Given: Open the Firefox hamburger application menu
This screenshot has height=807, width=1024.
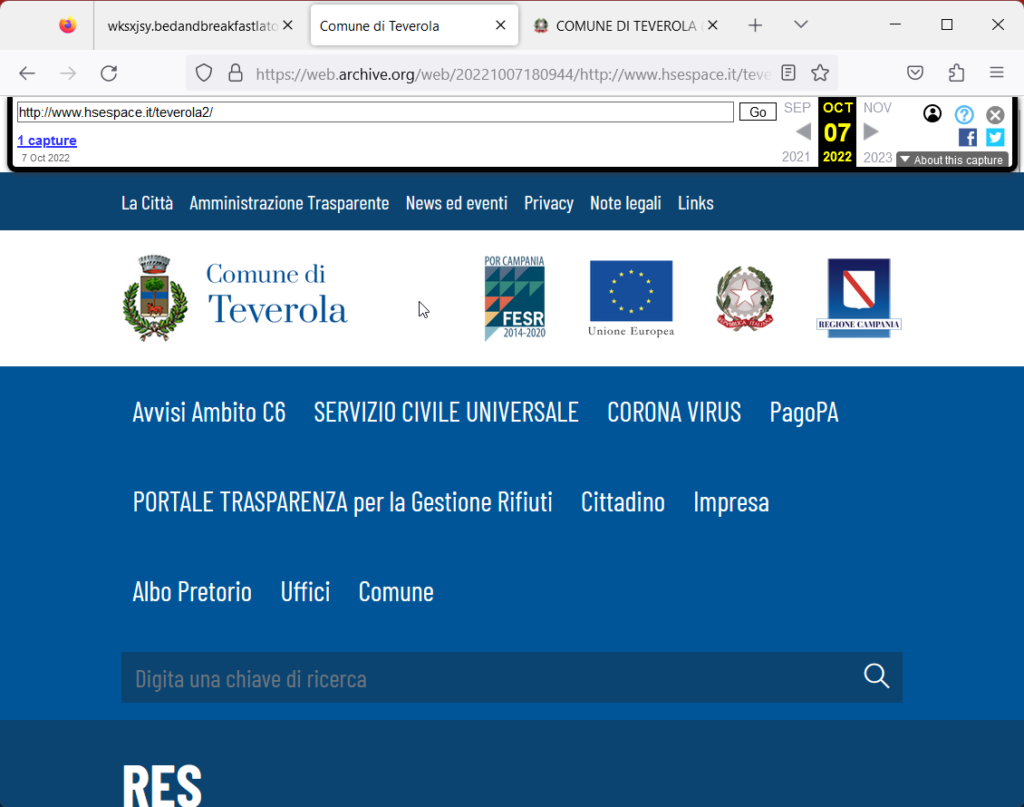Looking at the screenshot, I should (996, 73).
